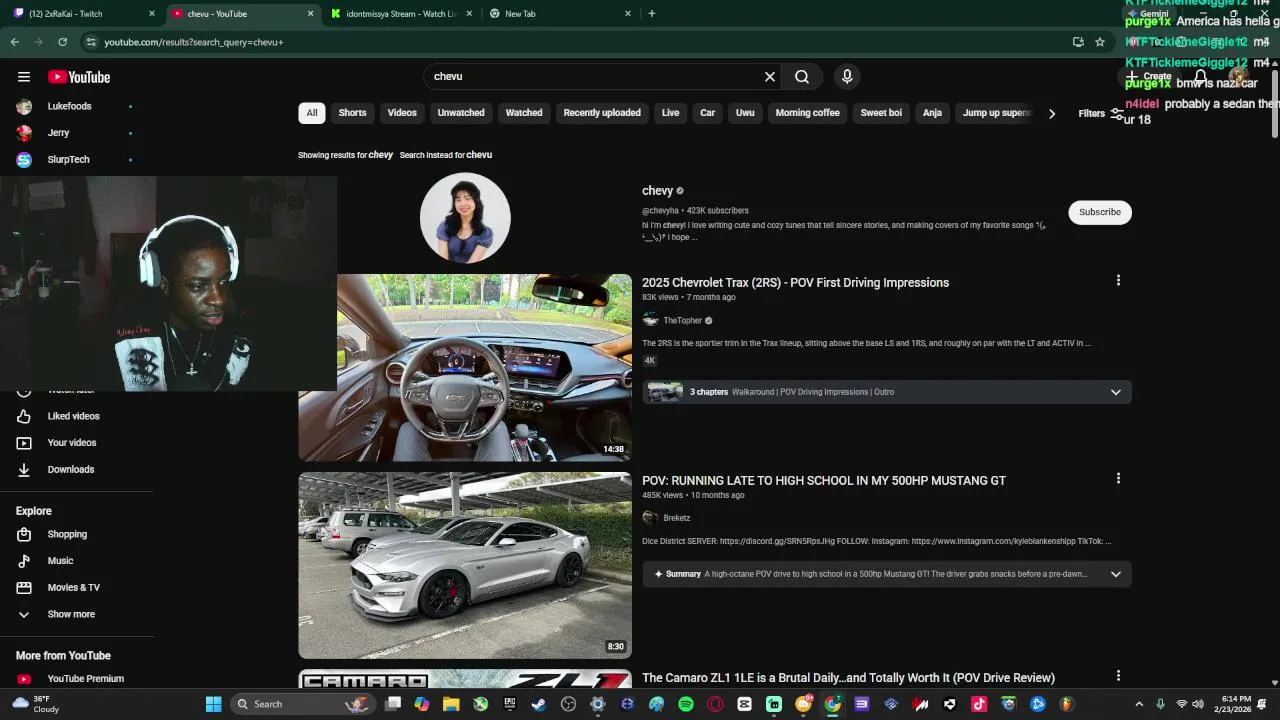Open options menu for Mustang GT video
Image resolution: width=1280 pixels, height=720 pixels.
pos(1118,479)
